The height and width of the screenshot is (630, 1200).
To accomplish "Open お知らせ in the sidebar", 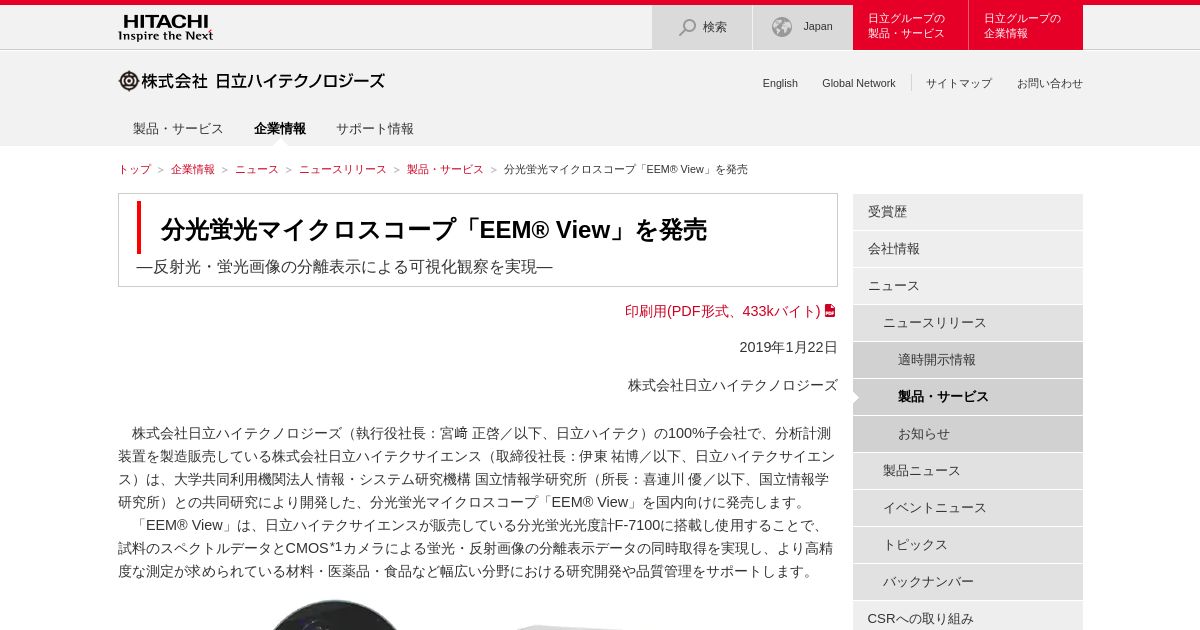I will tap(968, 434).
